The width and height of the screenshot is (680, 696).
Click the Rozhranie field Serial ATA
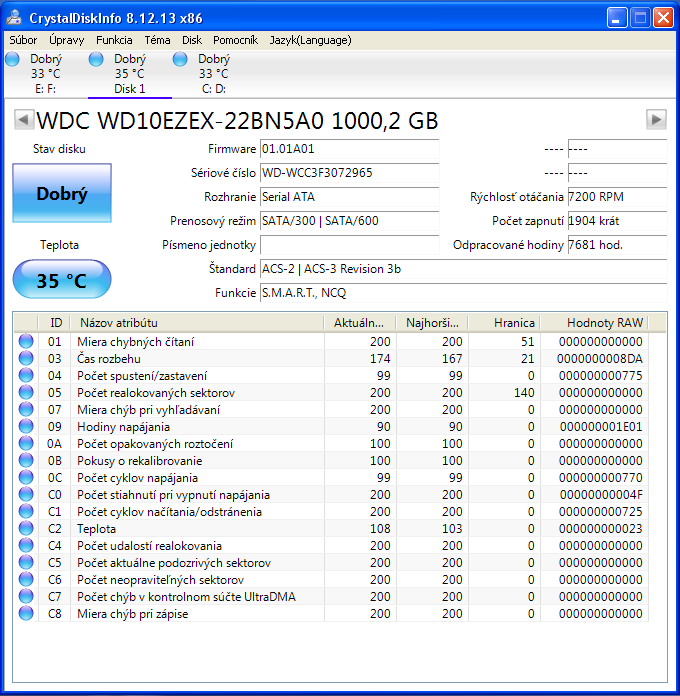(x=349, y=197)
